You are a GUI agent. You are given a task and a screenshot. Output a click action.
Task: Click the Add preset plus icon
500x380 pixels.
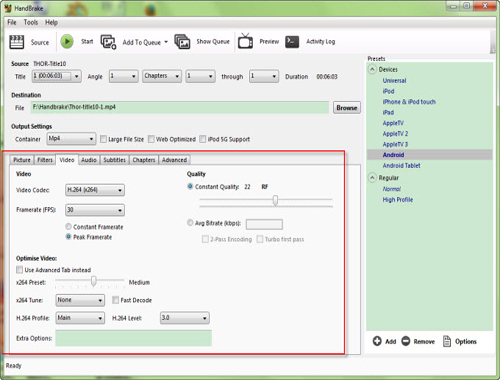tap(377, 341)
